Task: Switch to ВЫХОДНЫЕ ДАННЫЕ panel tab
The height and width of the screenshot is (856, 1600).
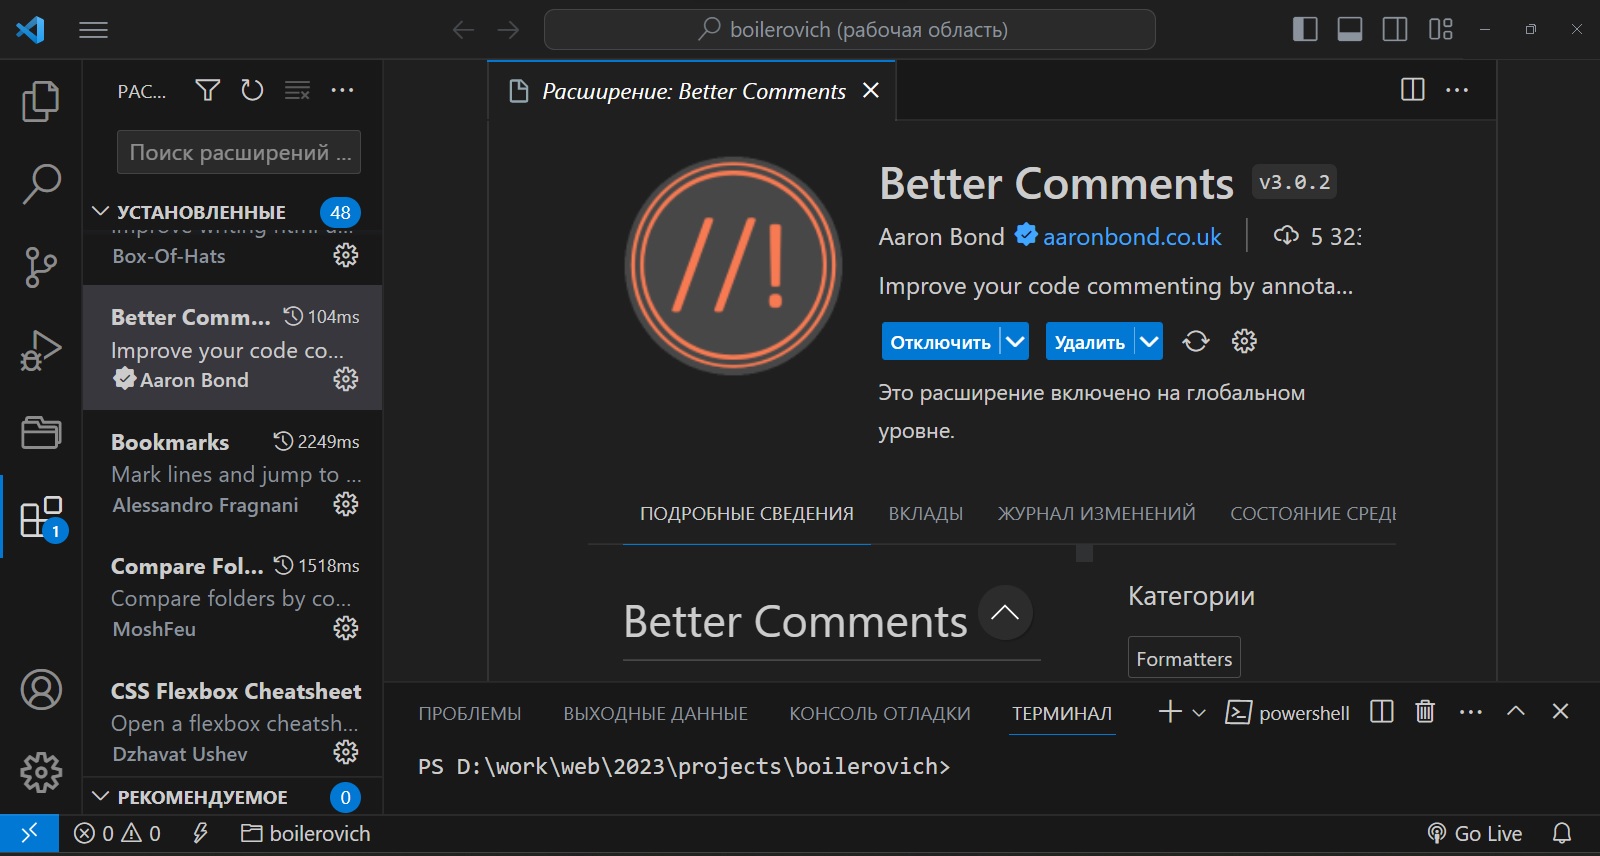Action: coord(655,714)
